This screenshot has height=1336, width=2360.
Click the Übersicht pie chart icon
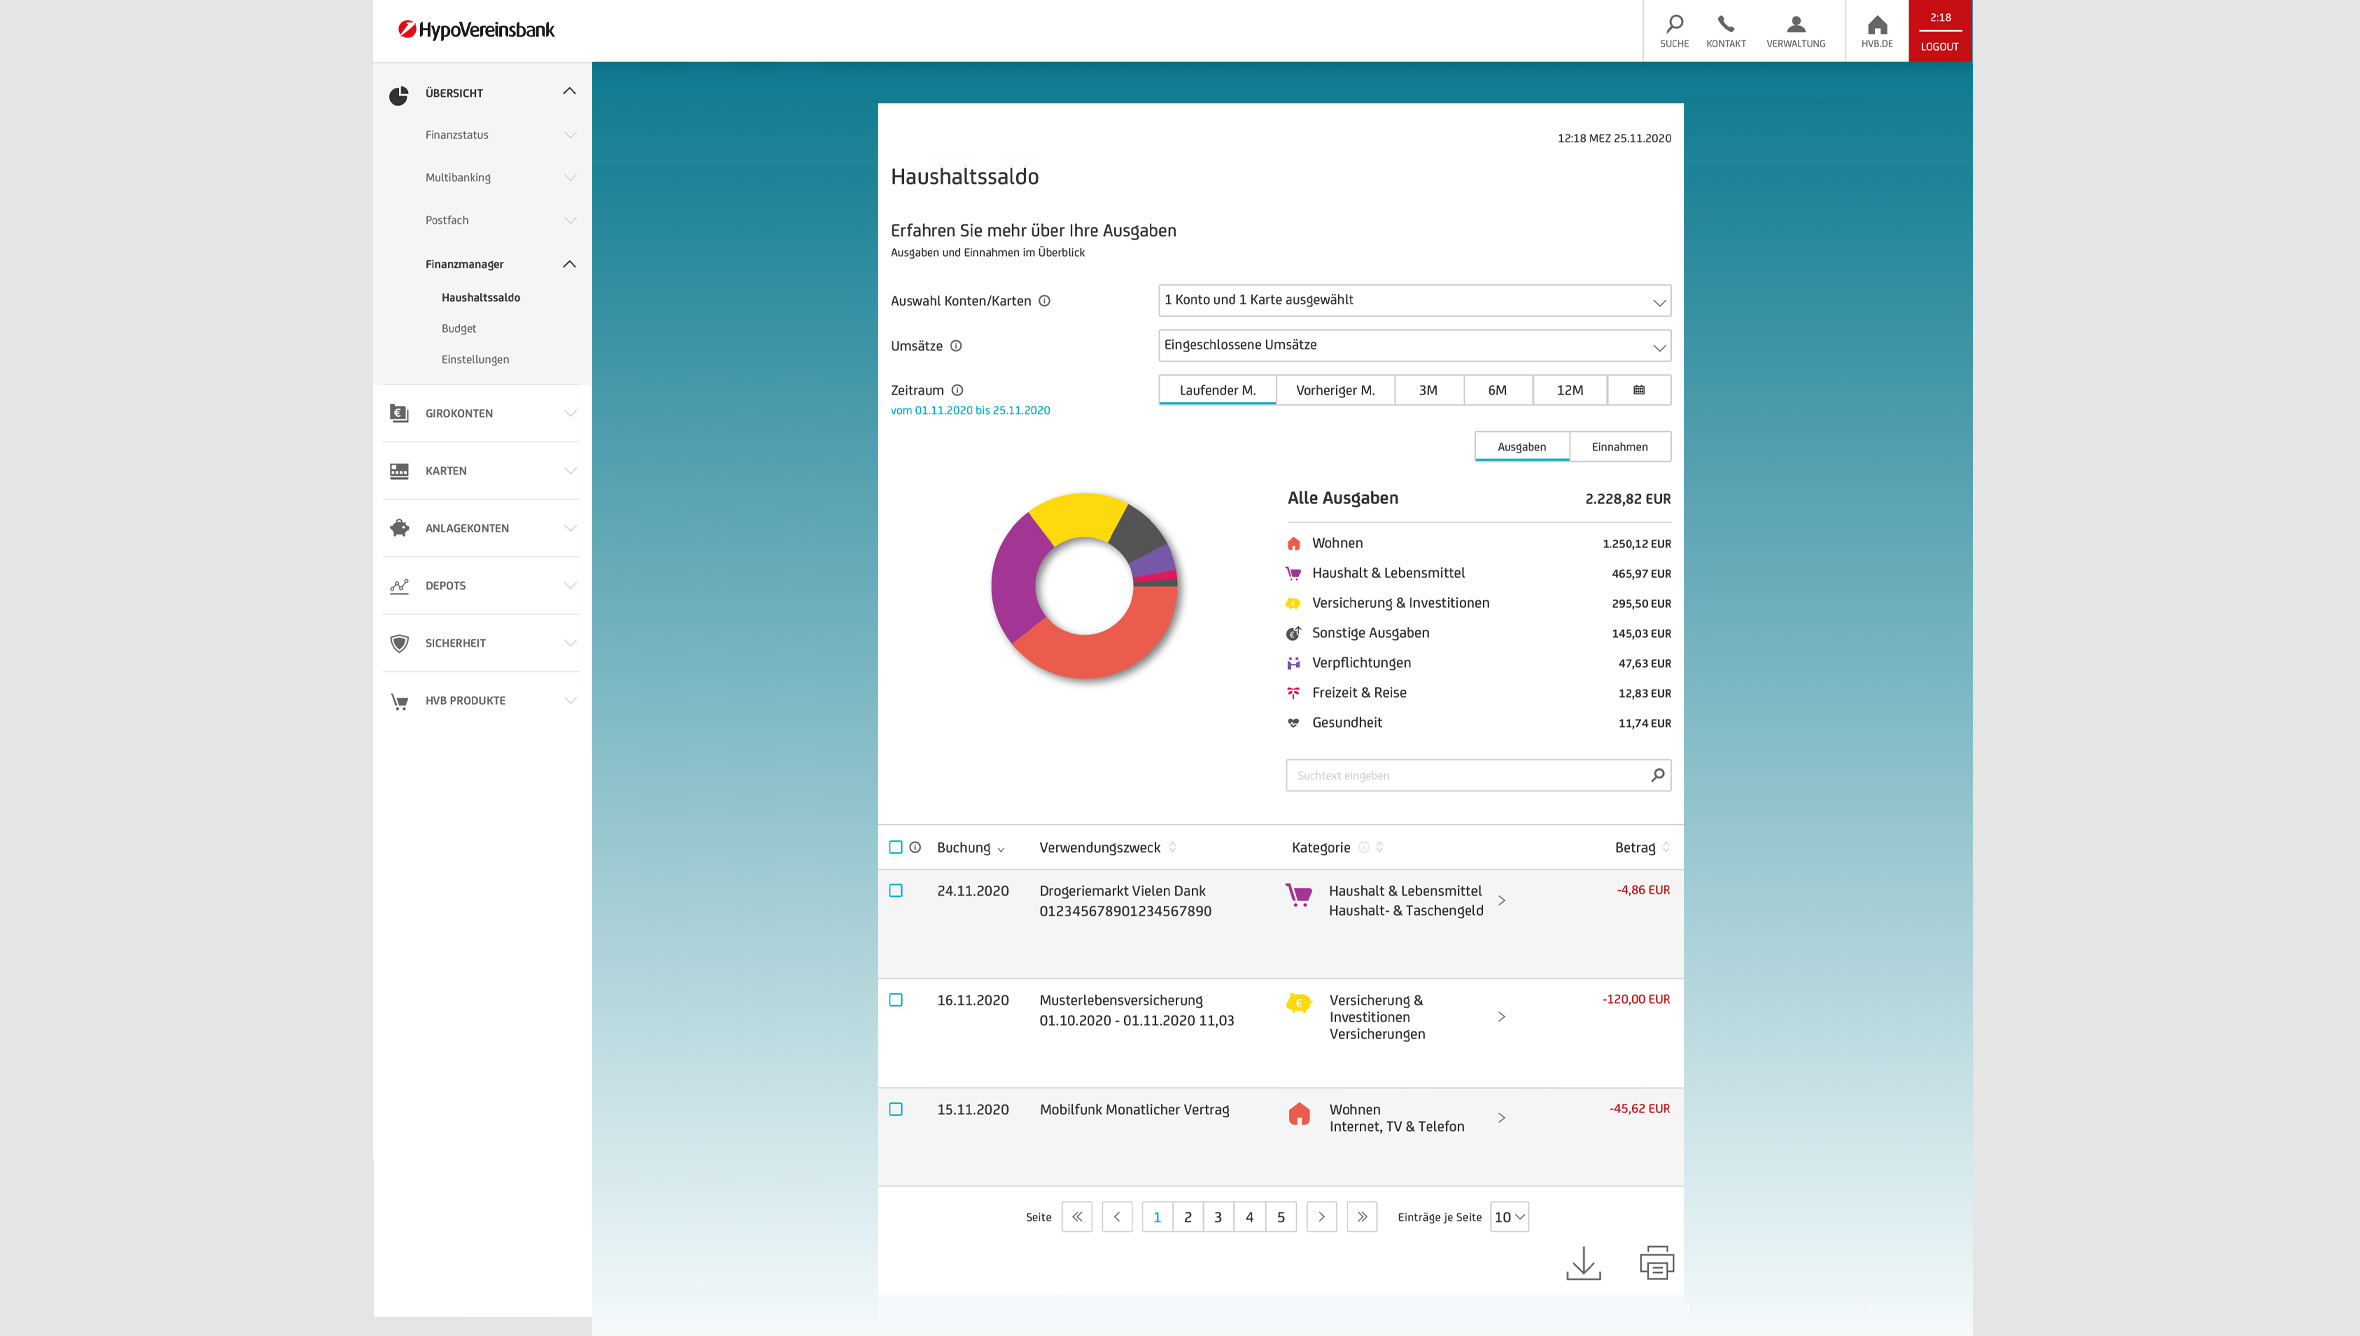399,95
